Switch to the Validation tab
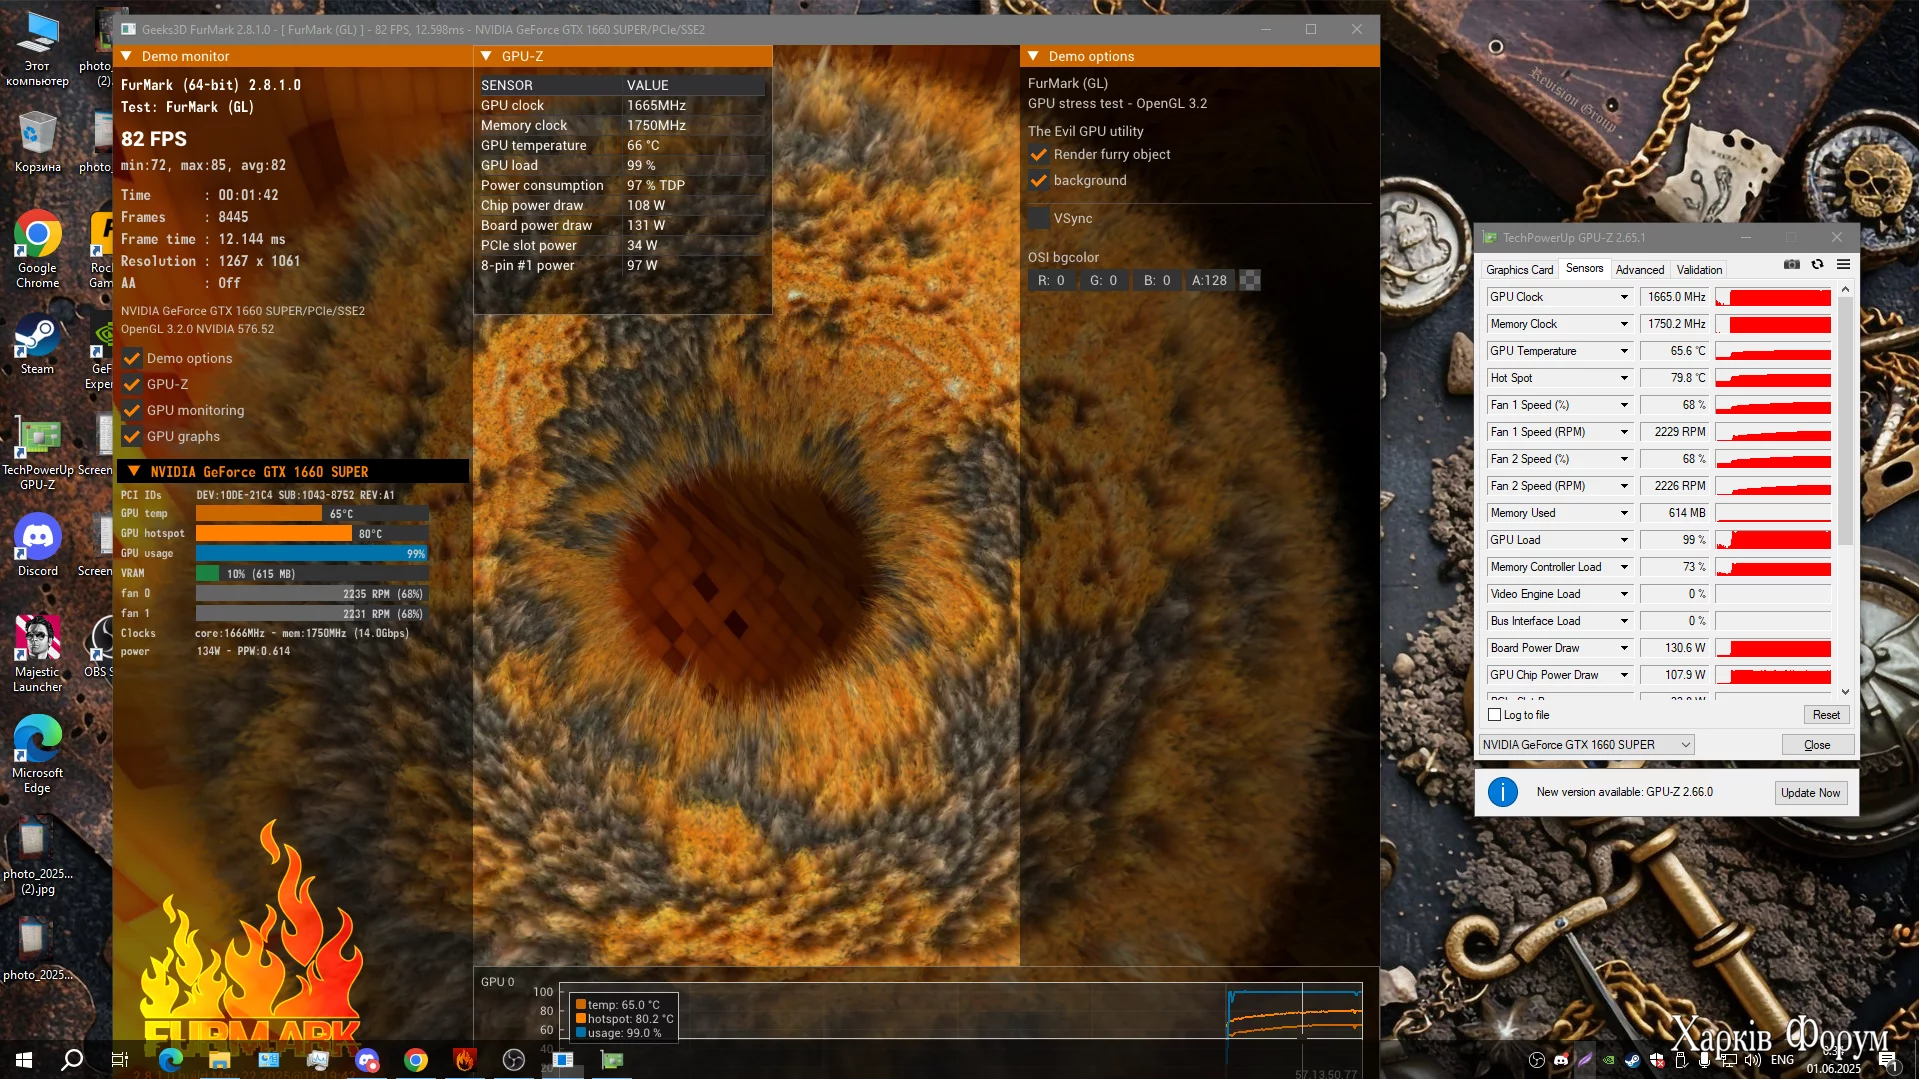Viewport: 1919px width, 1079px height. click(x=1699, y=269)
